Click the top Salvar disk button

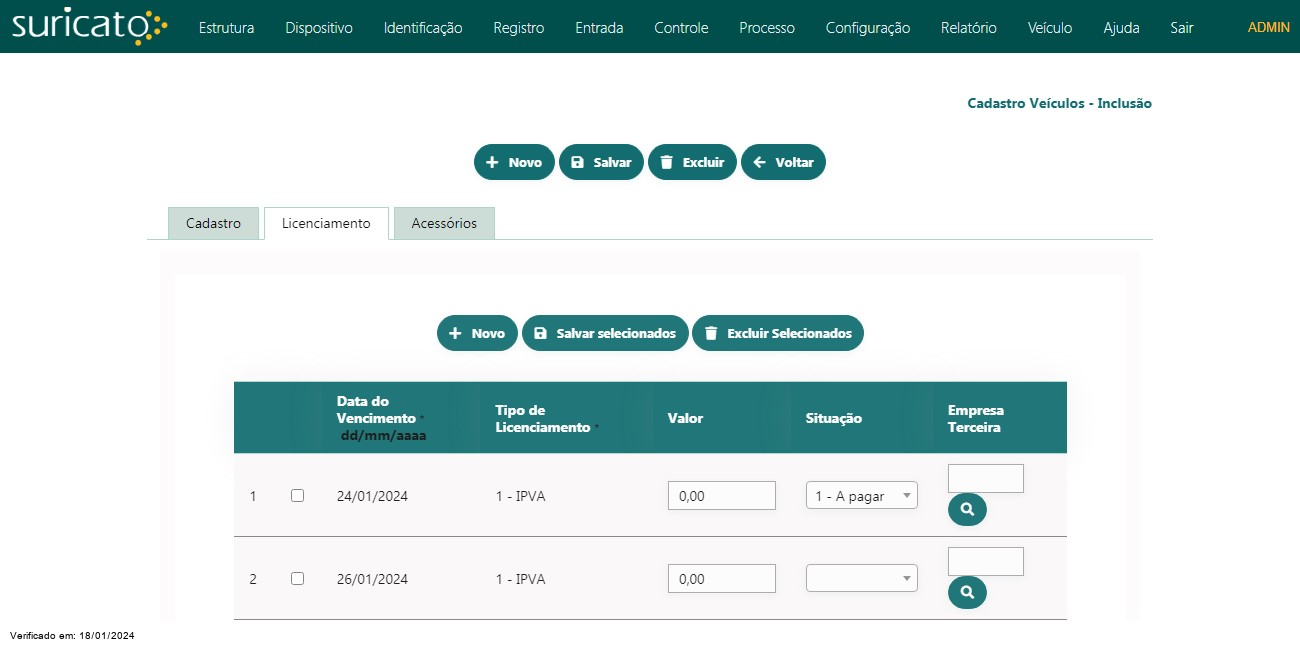[601, 162]
